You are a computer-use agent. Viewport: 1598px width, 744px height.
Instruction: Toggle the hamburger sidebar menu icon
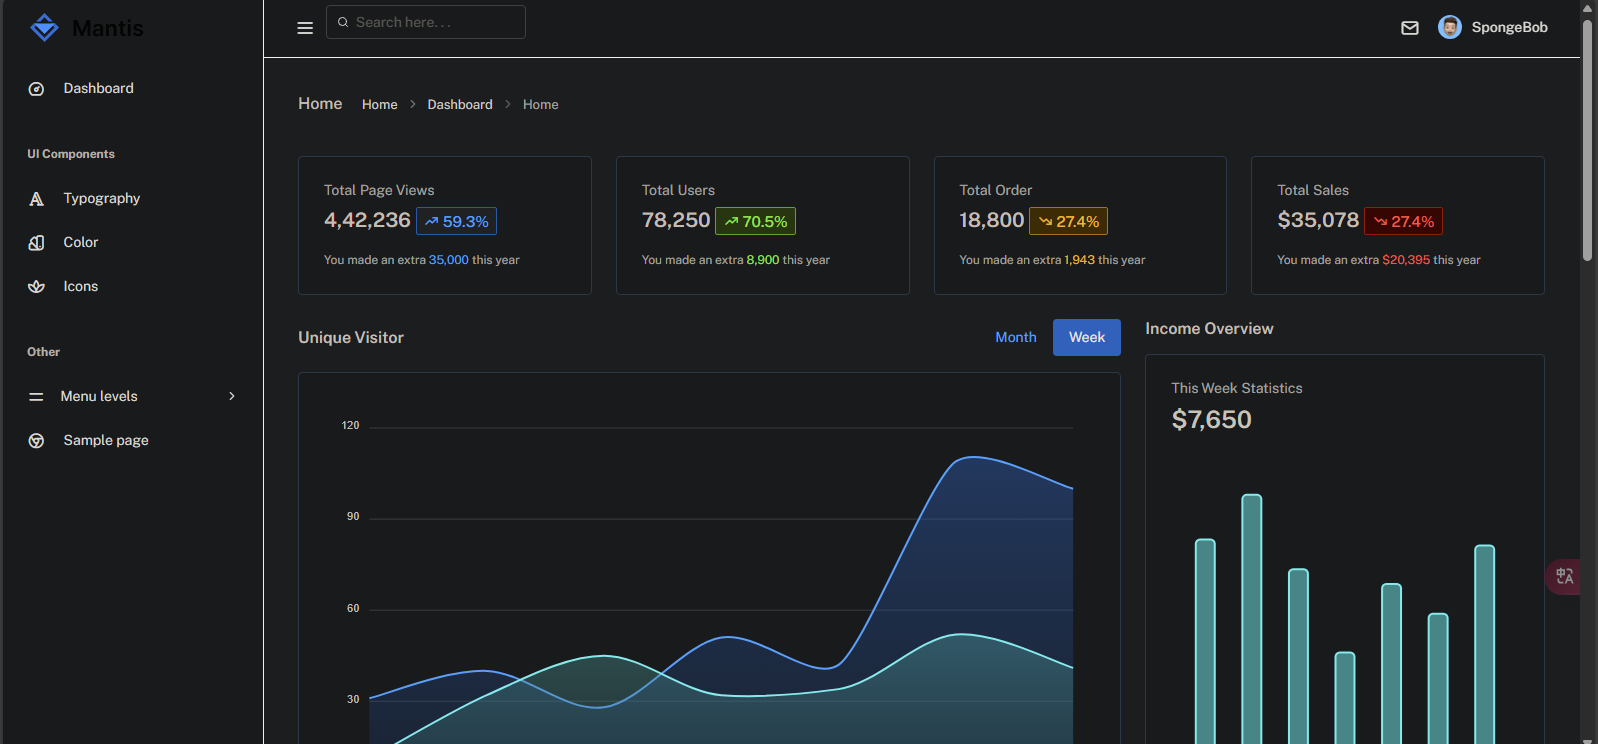click(305, 28)
